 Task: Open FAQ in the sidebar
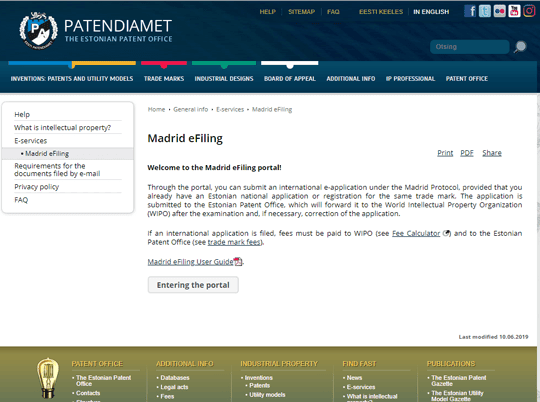coord(21,200)
